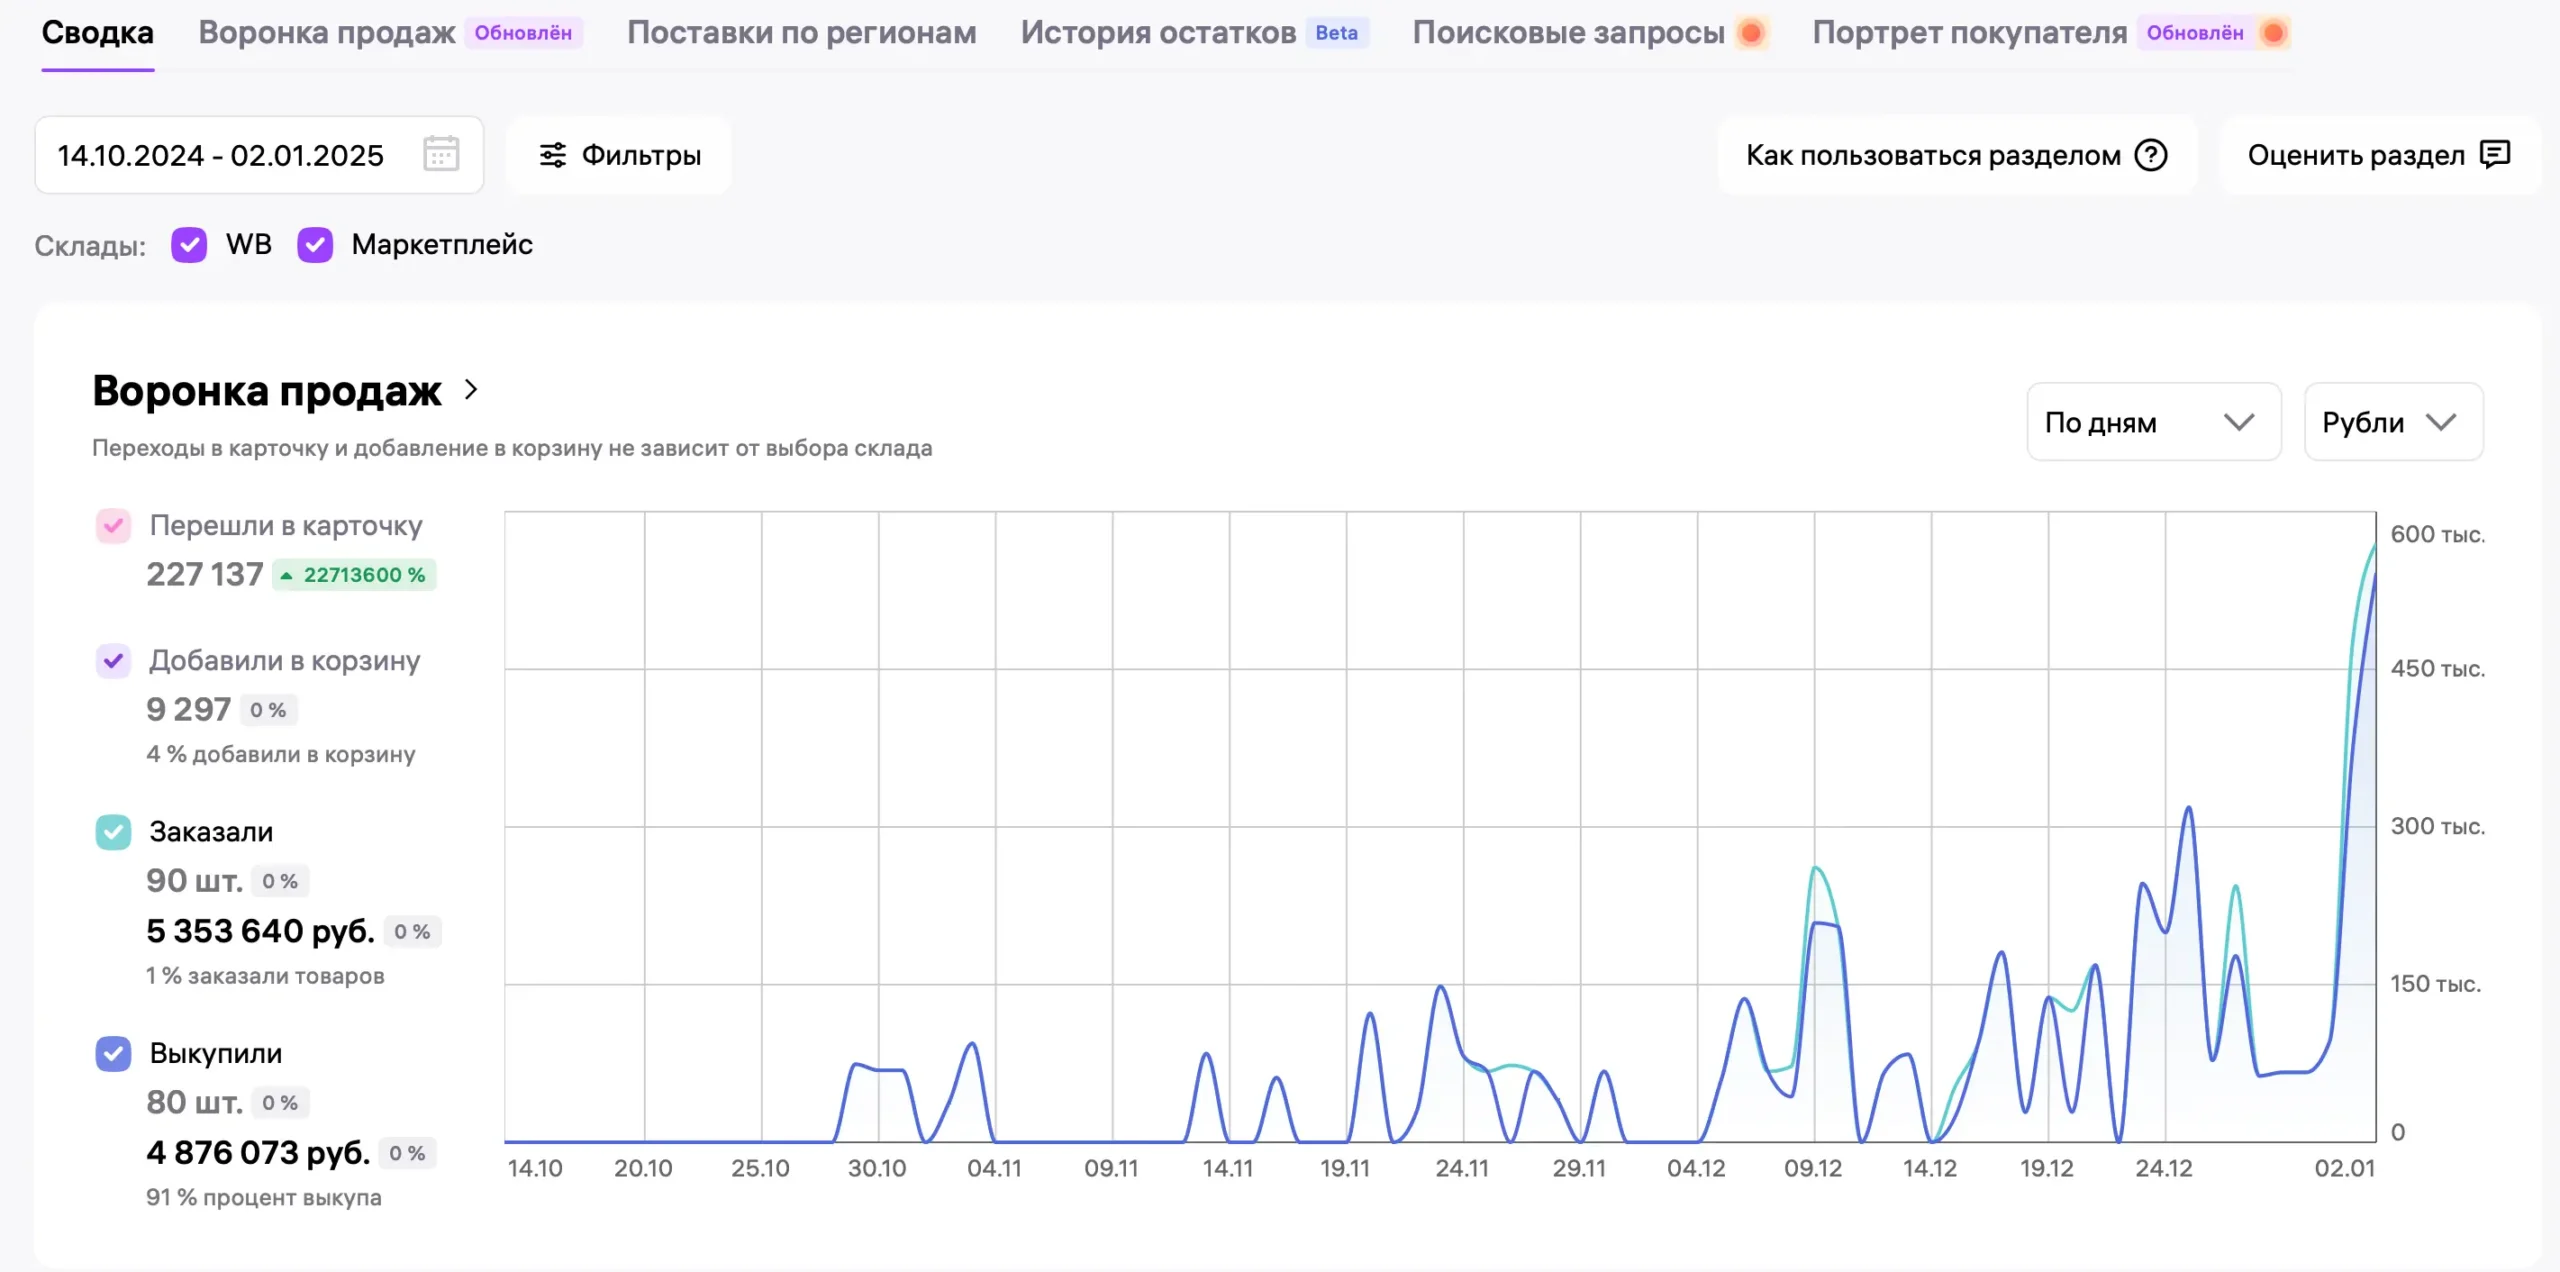Uncheck the WB warehouse checkbox
Viewport: 2560px width, 1272px height.
click(x=189, y=245)
